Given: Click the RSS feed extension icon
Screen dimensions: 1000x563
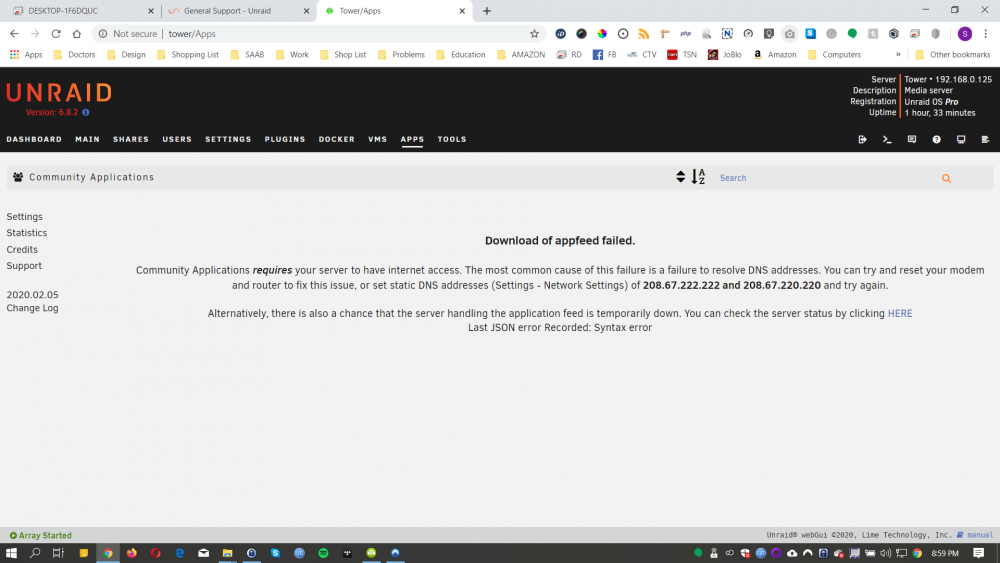Looking at the screenshot, I should click(x=643, y=34).
